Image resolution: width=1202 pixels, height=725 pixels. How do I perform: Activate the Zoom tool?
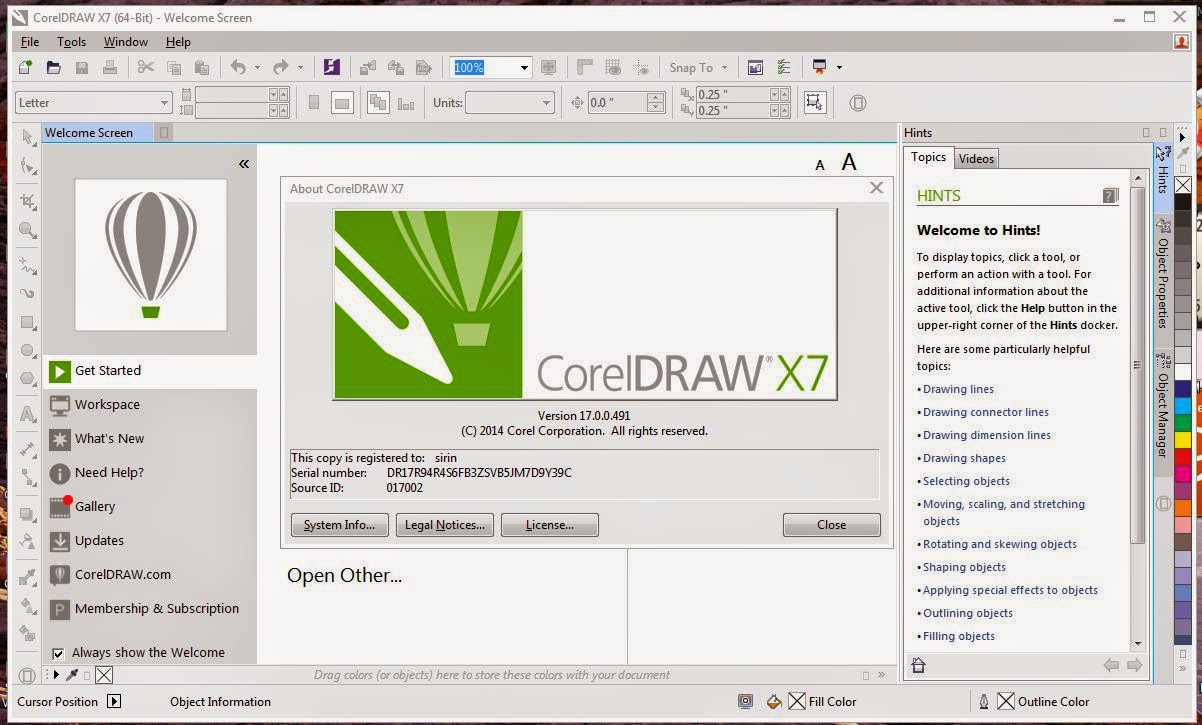[x=28, y=230]
